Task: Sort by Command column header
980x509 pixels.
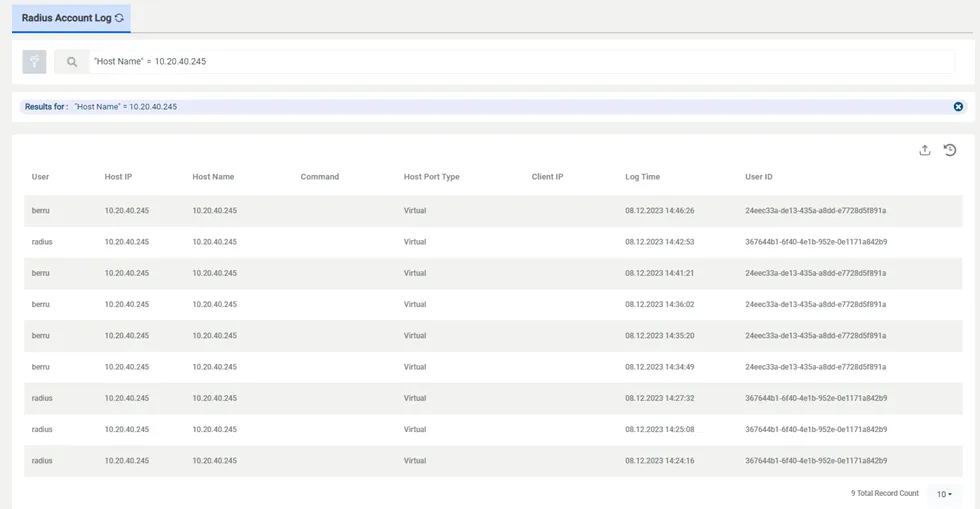Action: [320, 177]
